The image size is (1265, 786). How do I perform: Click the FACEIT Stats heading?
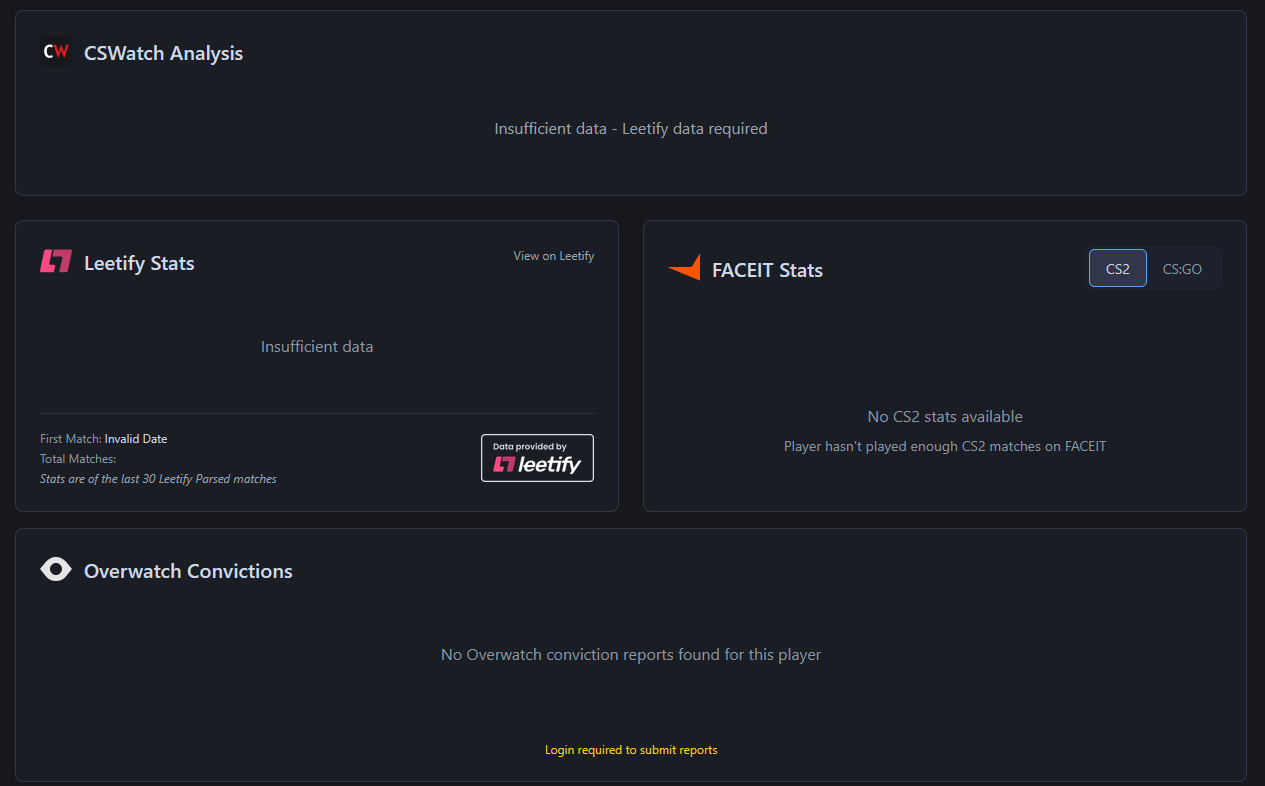[767, 270]
